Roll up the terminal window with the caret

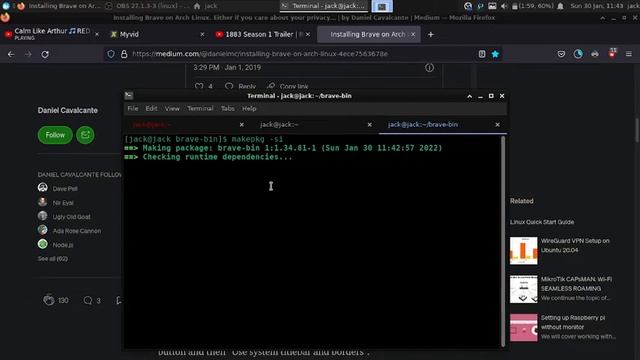pyautogui.click(x=469, y=96)
